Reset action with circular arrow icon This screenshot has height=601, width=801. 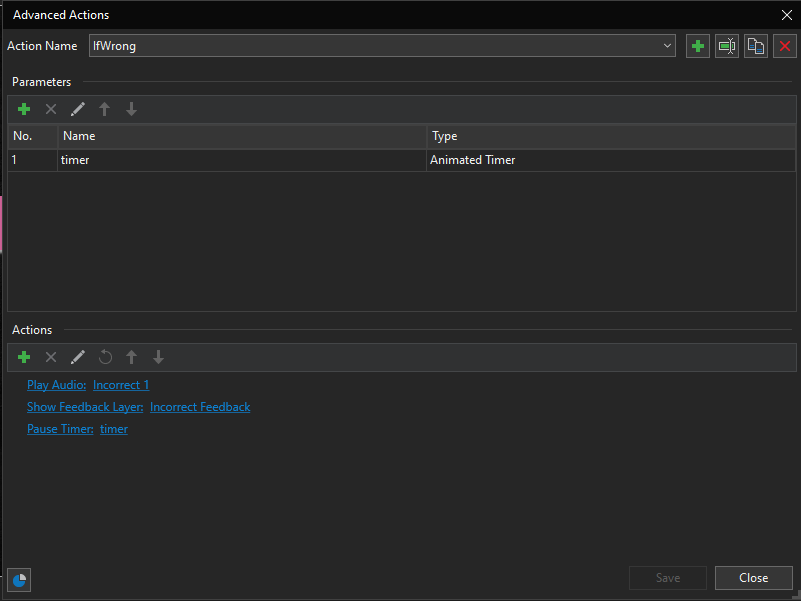pyautogui.click(x=105, y=357)
